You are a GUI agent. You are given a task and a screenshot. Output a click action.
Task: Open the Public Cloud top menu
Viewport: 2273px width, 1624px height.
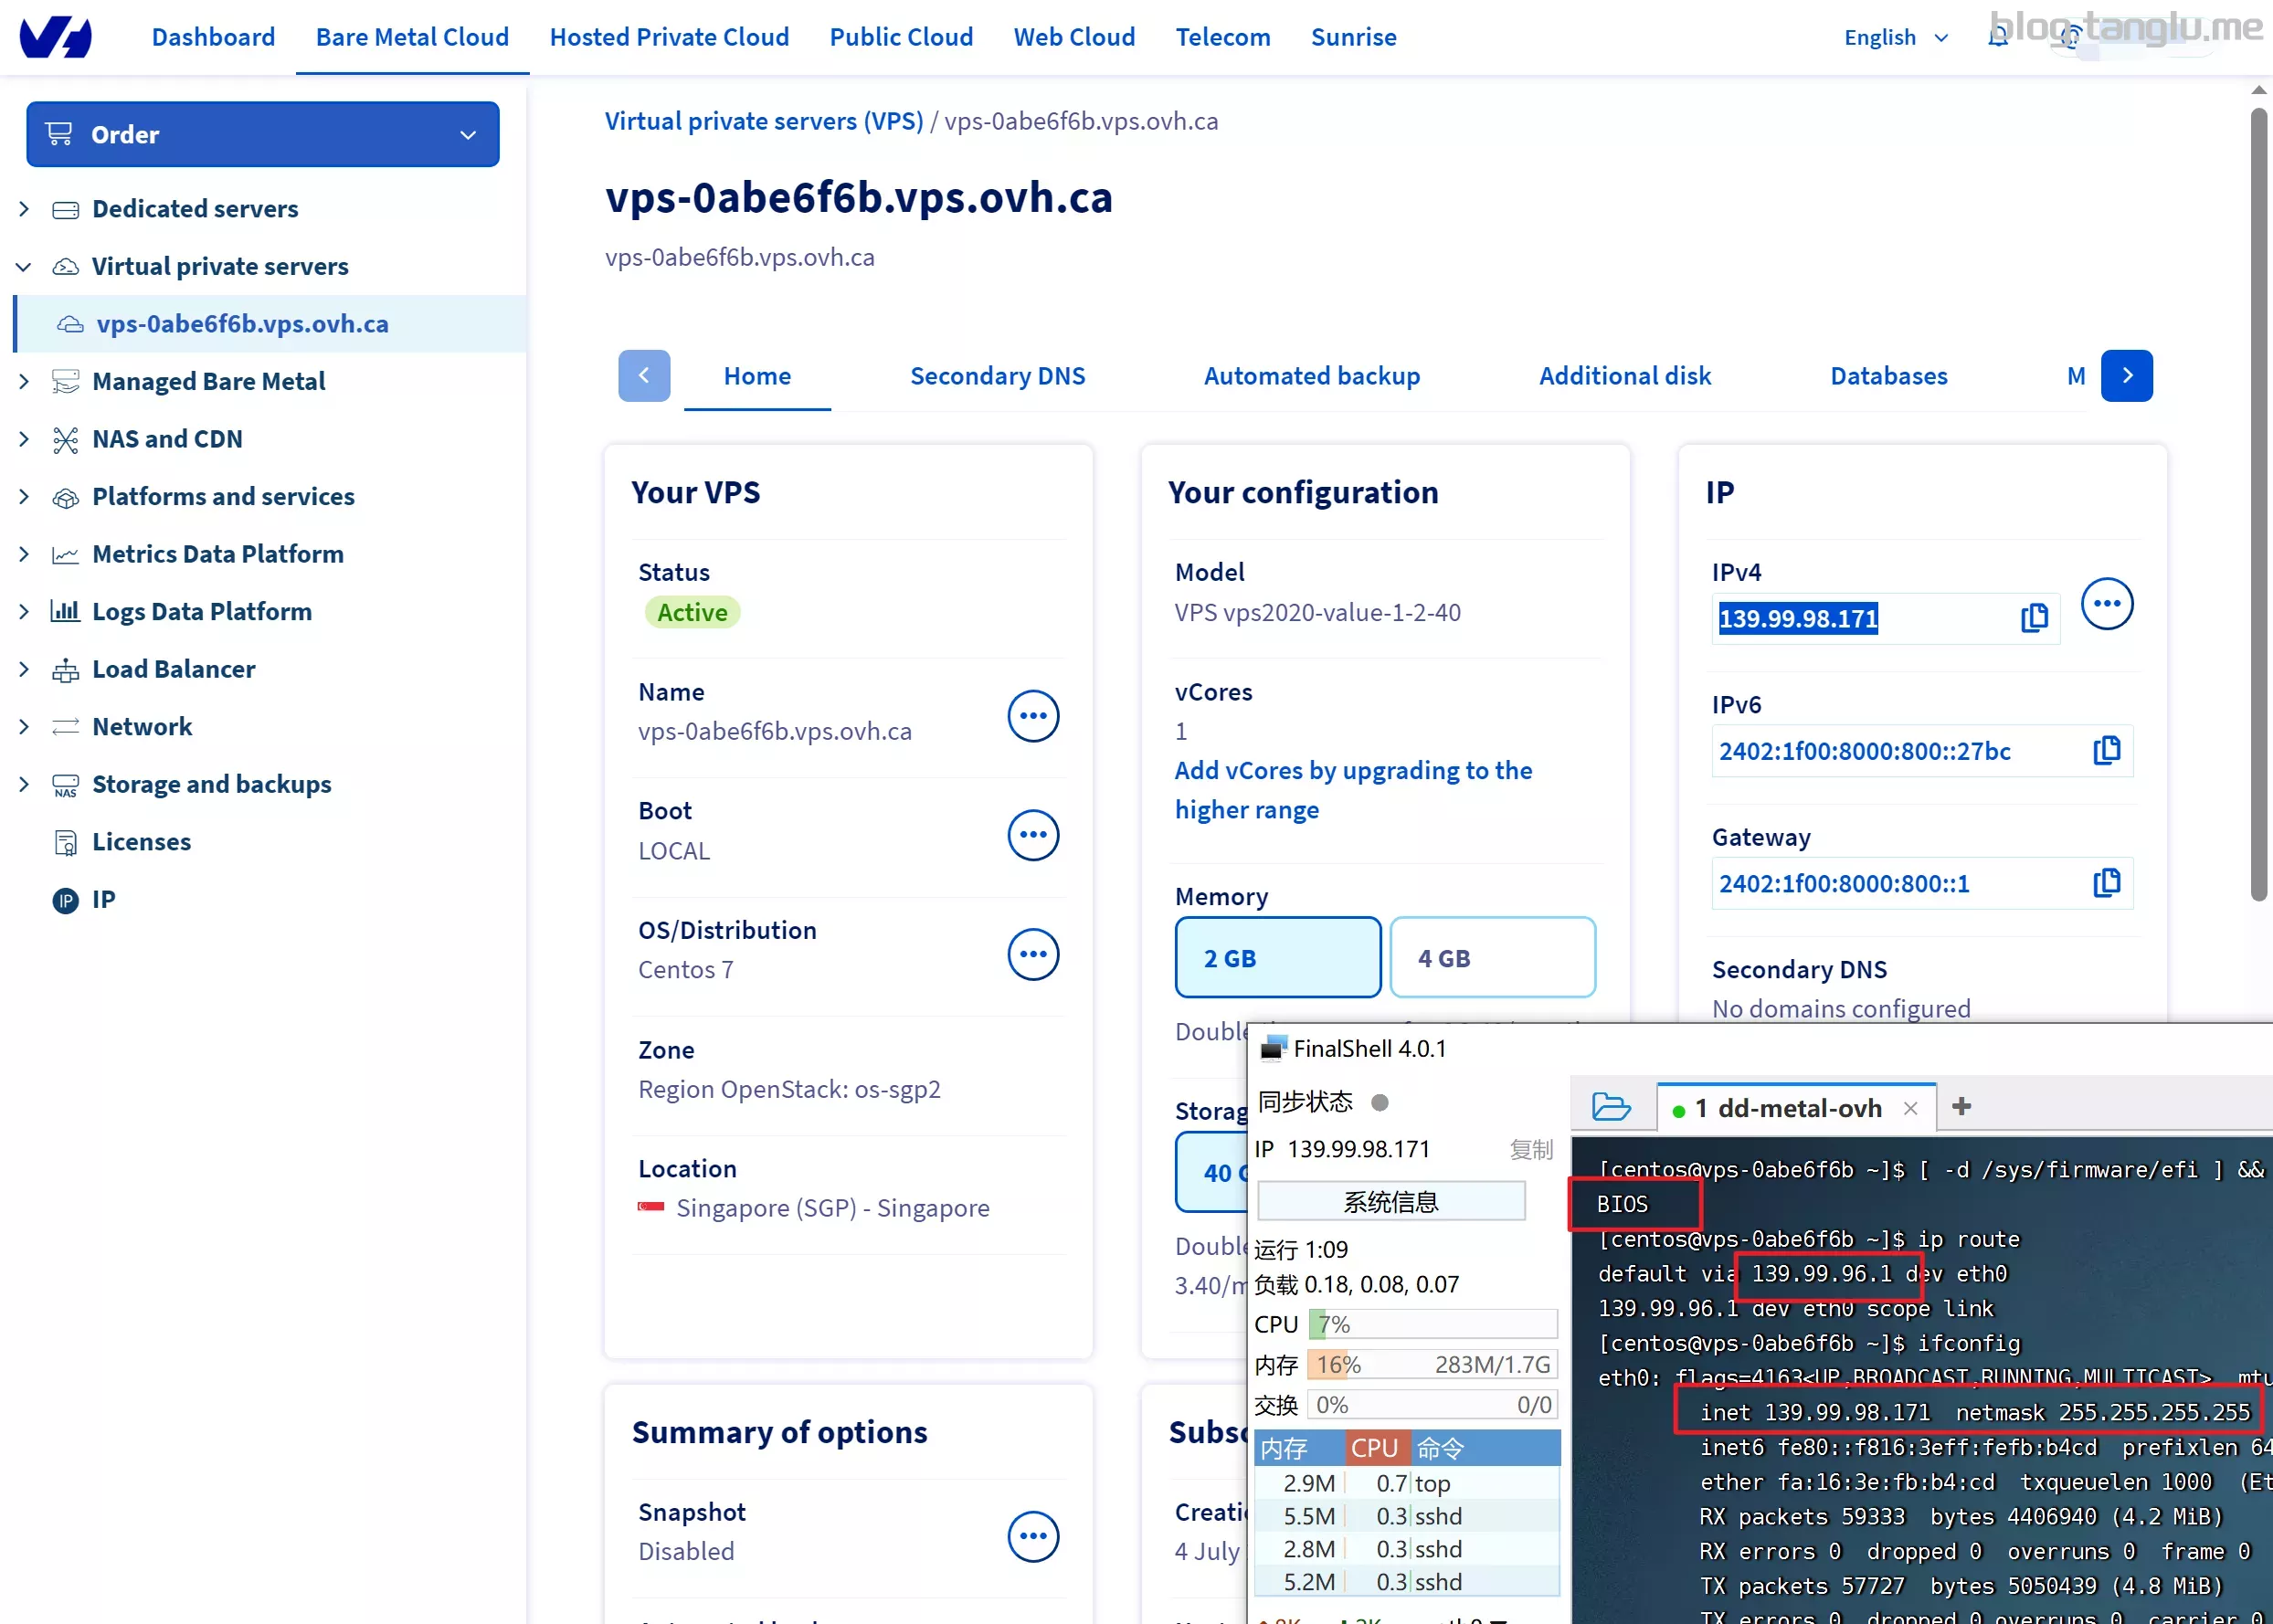click(900, 37)
